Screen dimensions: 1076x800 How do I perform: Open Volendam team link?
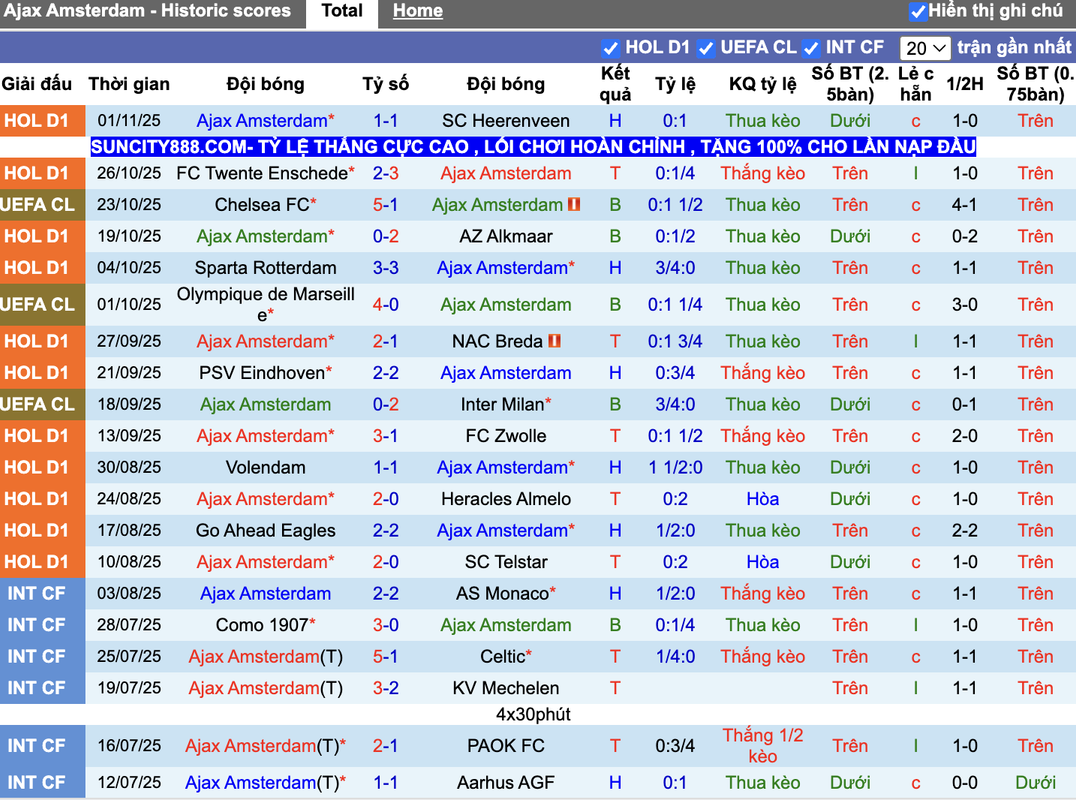pyautogui.click(x=266, y=467)
